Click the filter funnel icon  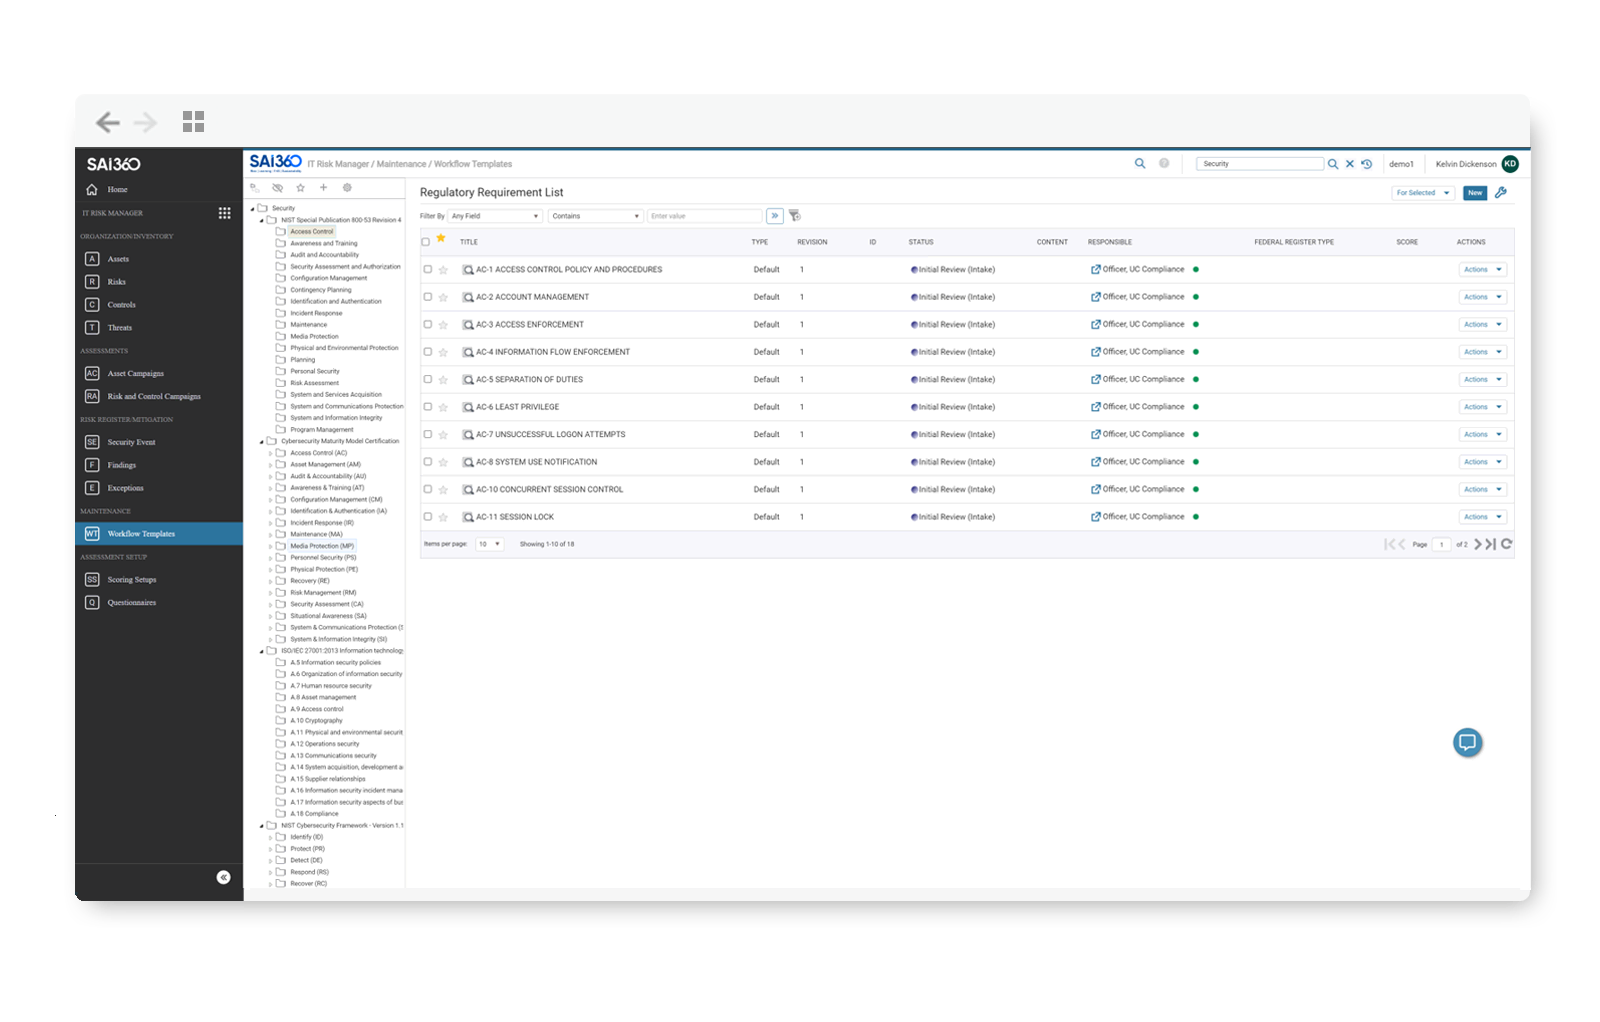pyautogui.click(x=795, y=216)
